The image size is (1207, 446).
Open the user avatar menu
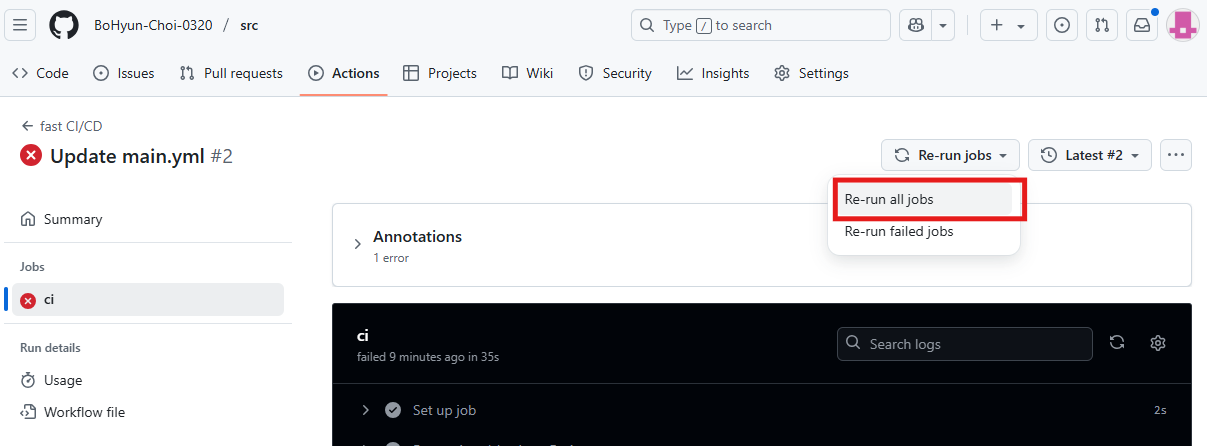pyautogui.click(x=1183, y=25)
